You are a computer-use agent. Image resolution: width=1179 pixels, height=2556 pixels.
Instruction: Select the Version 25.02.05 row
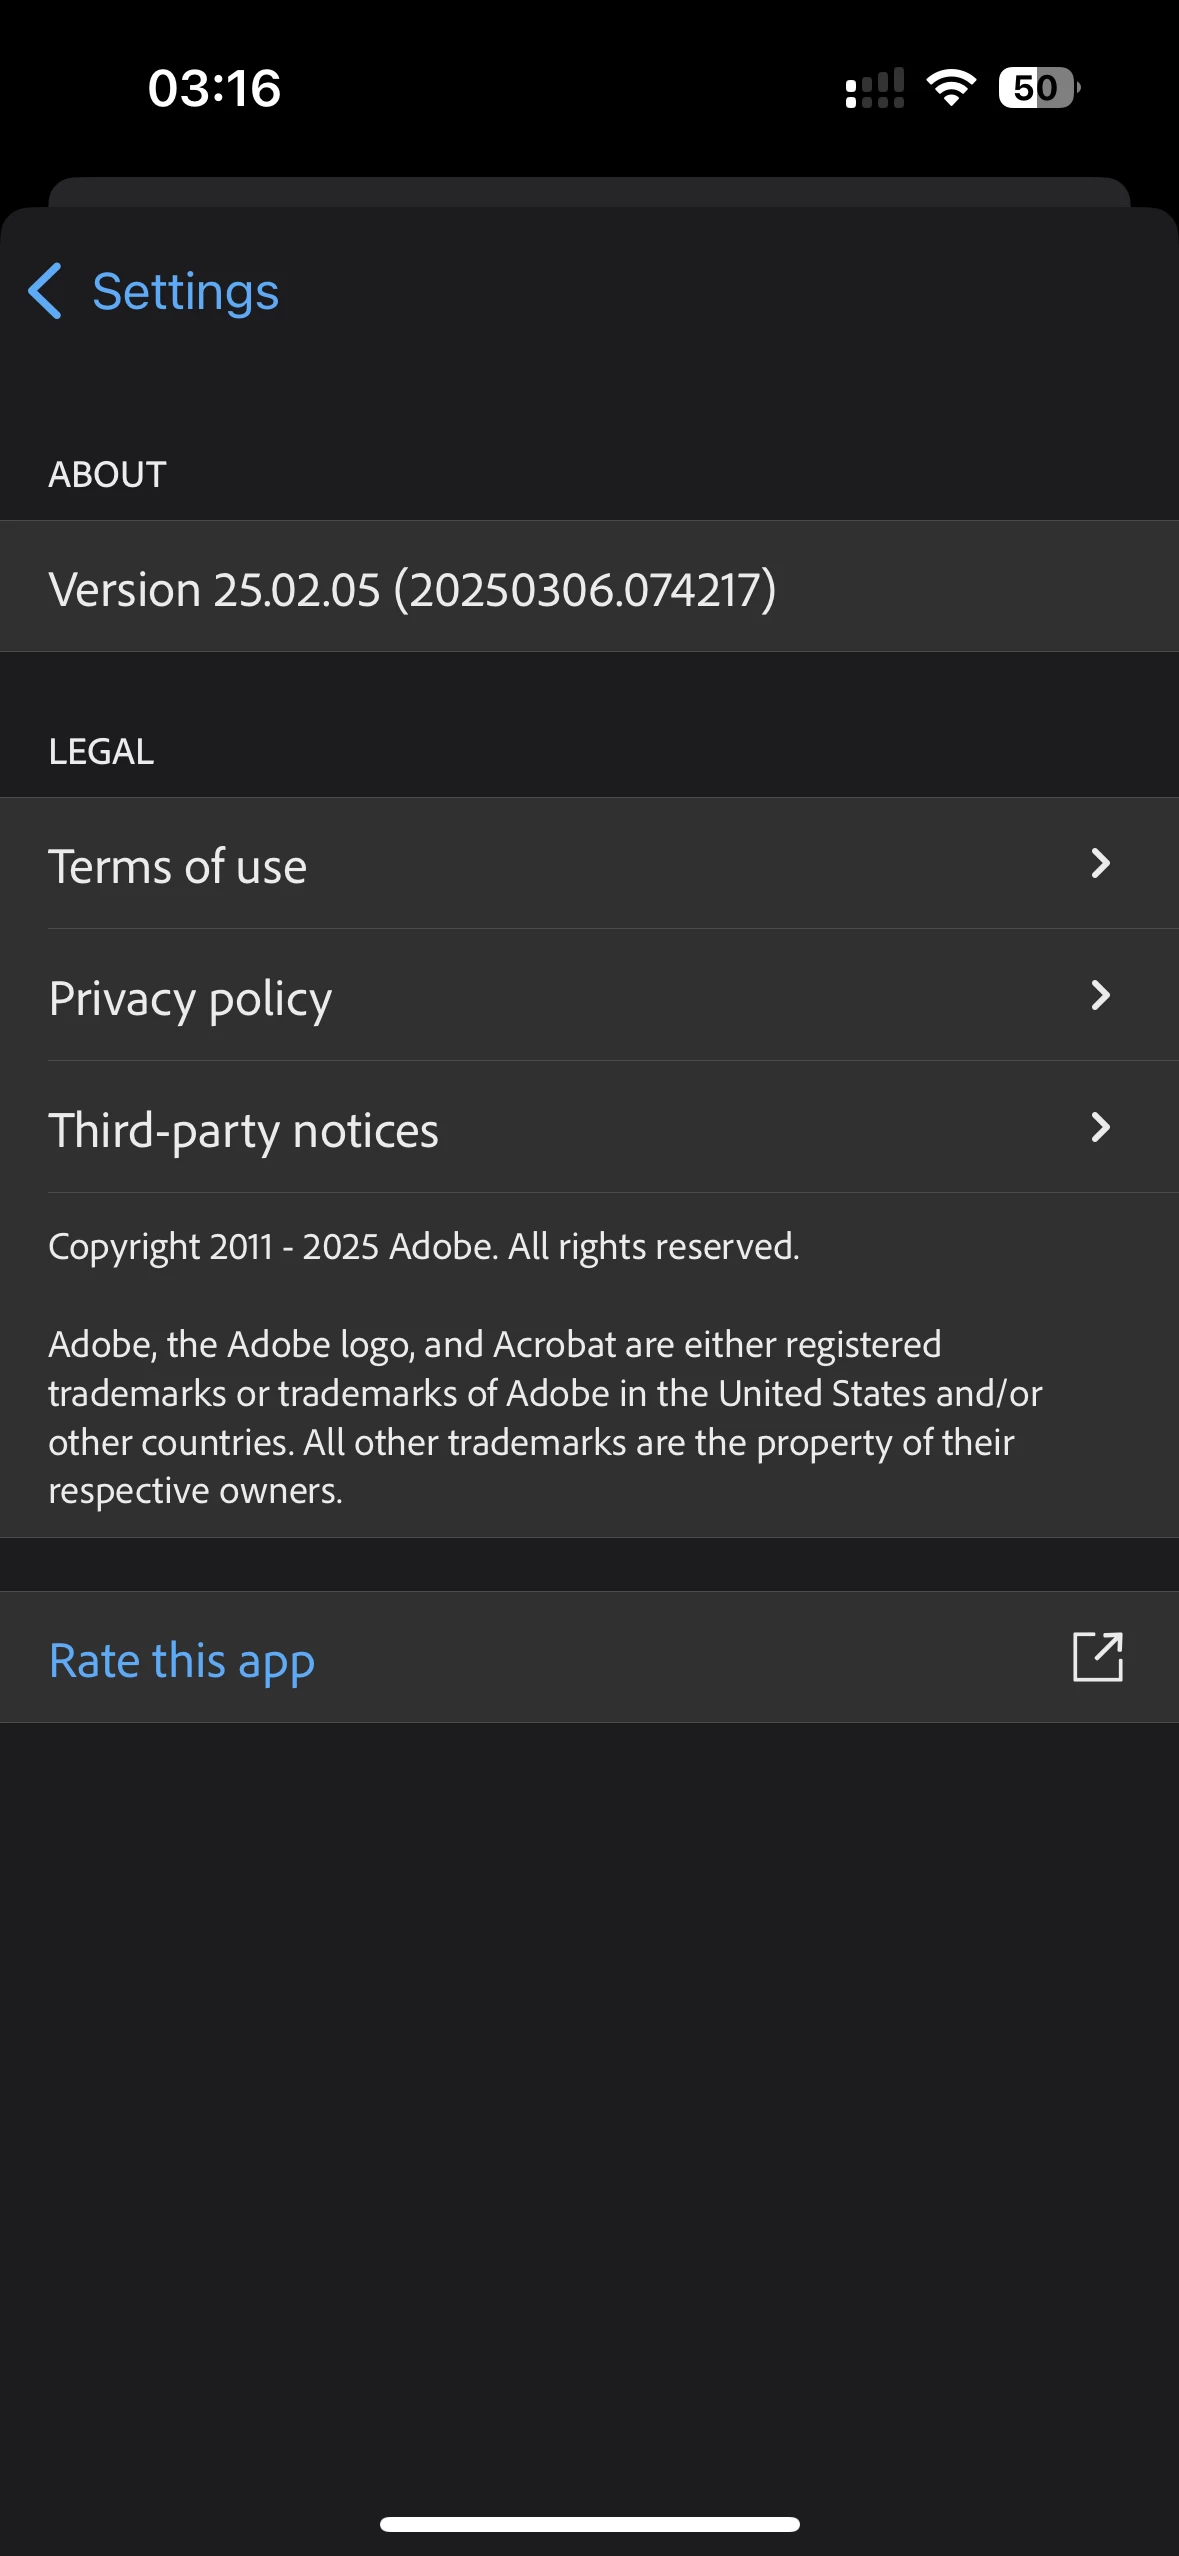(589, 587)
